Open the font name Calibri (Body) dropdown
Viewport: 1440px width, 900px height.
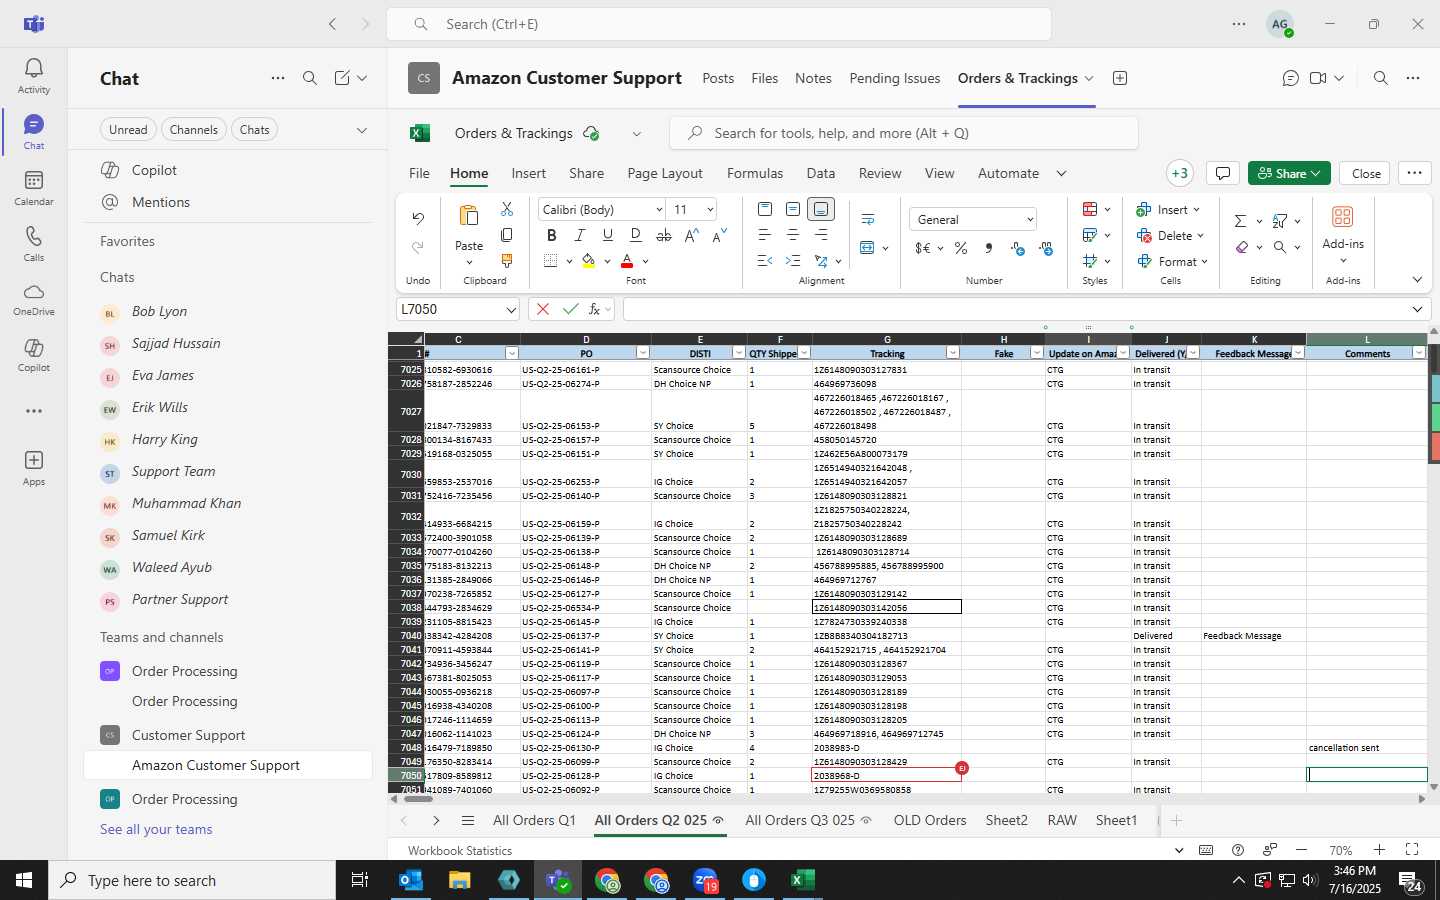click(x=659, y=209)
